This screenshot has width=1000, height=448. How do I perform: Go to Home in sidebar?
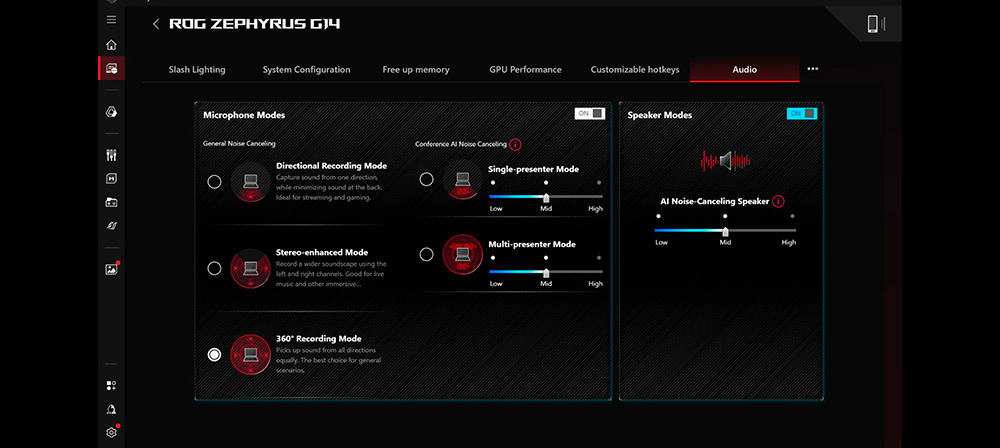pos(112,45)
